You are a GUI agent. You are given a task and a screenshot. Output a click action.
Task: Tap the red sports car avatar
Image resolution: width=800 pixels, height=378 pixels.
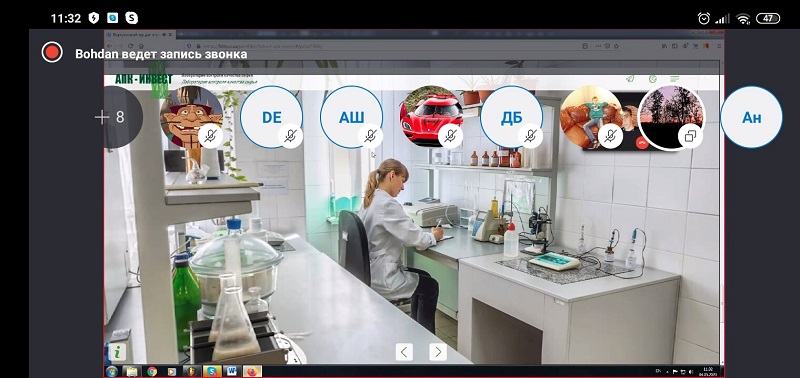point(432,117)
